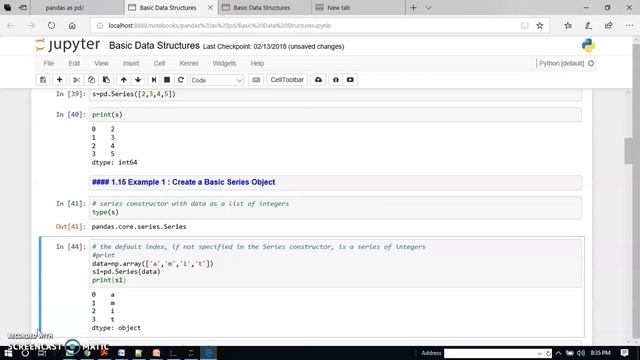This screenshot has height=360, width=640.
Task: Open the browser settings and more menu
Action: tap(629, 25)
